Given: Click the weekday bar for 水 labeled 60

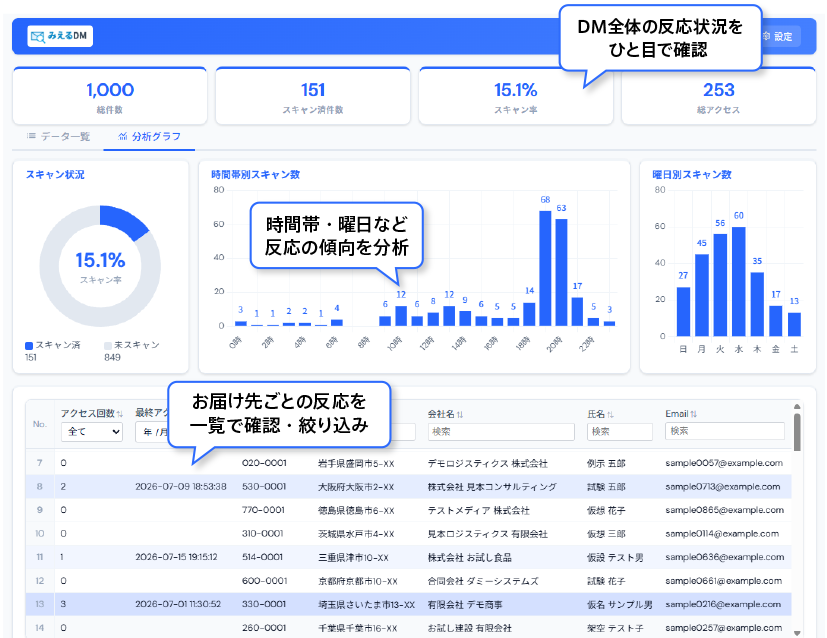Looking at the screenshot, I should point(739,282).
